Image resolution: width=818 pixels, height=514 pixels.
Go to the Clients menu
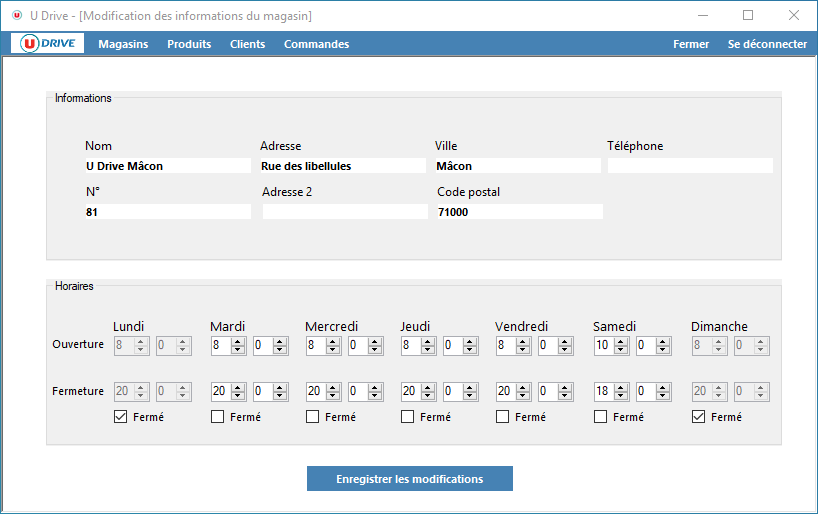[247, 44]
